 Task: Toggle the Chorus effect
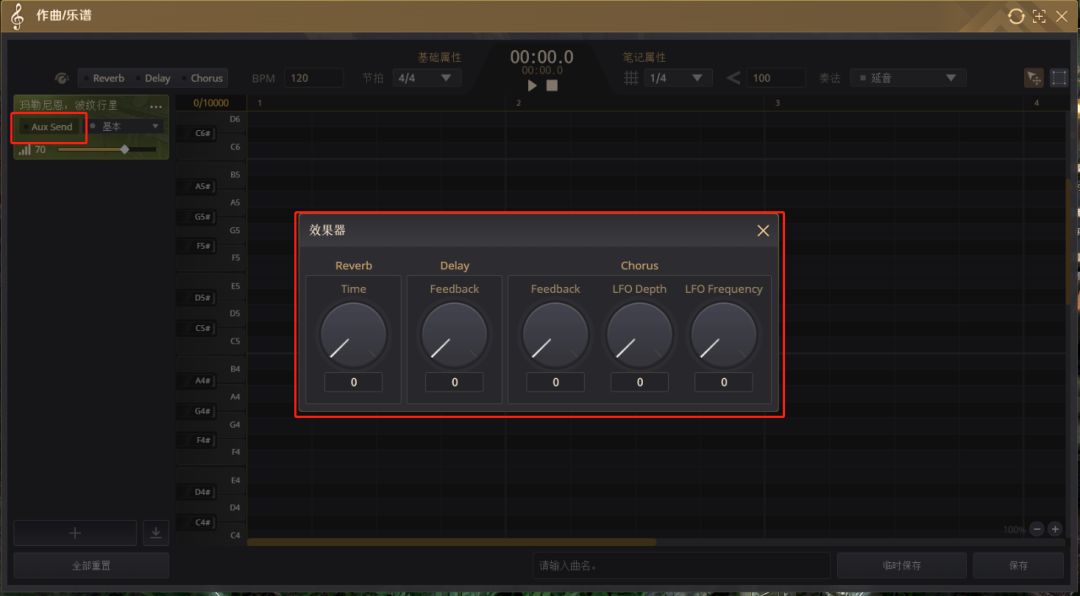pos(203,78)
